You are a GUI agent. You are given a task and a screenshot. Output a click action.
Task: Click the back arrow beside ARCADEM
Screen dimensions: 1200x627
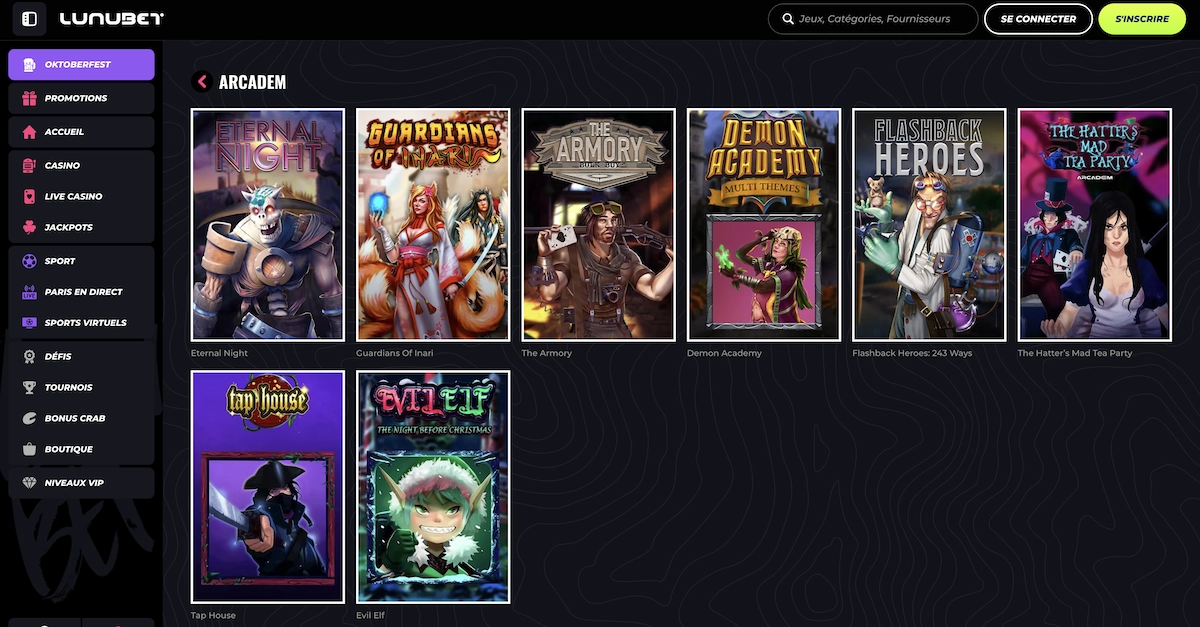coord(200,81)
